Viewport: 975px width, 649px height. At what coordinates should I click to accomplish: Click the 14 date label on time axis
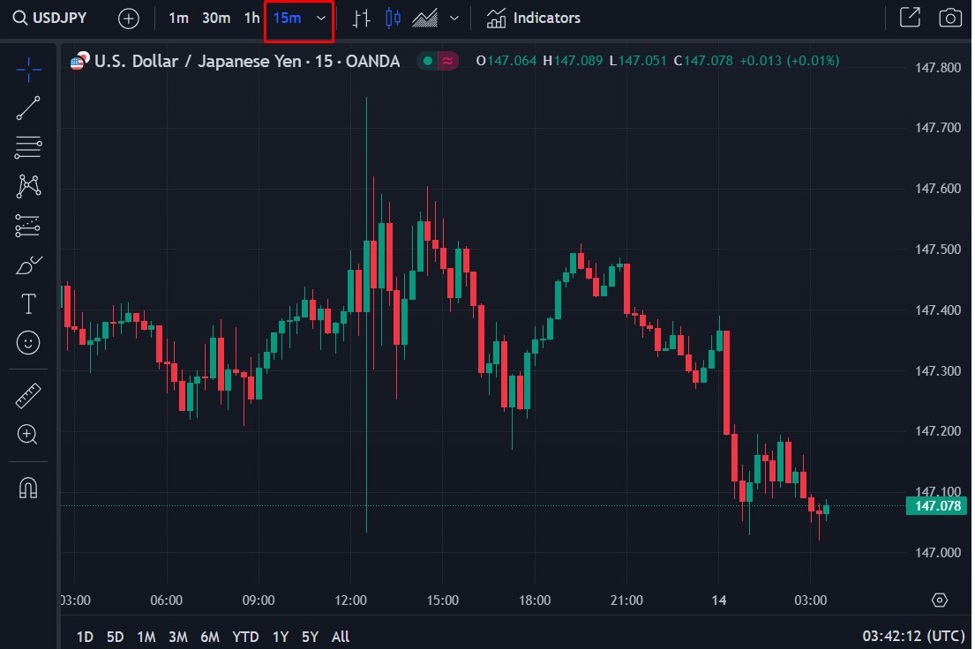click(x=719, y=601)
